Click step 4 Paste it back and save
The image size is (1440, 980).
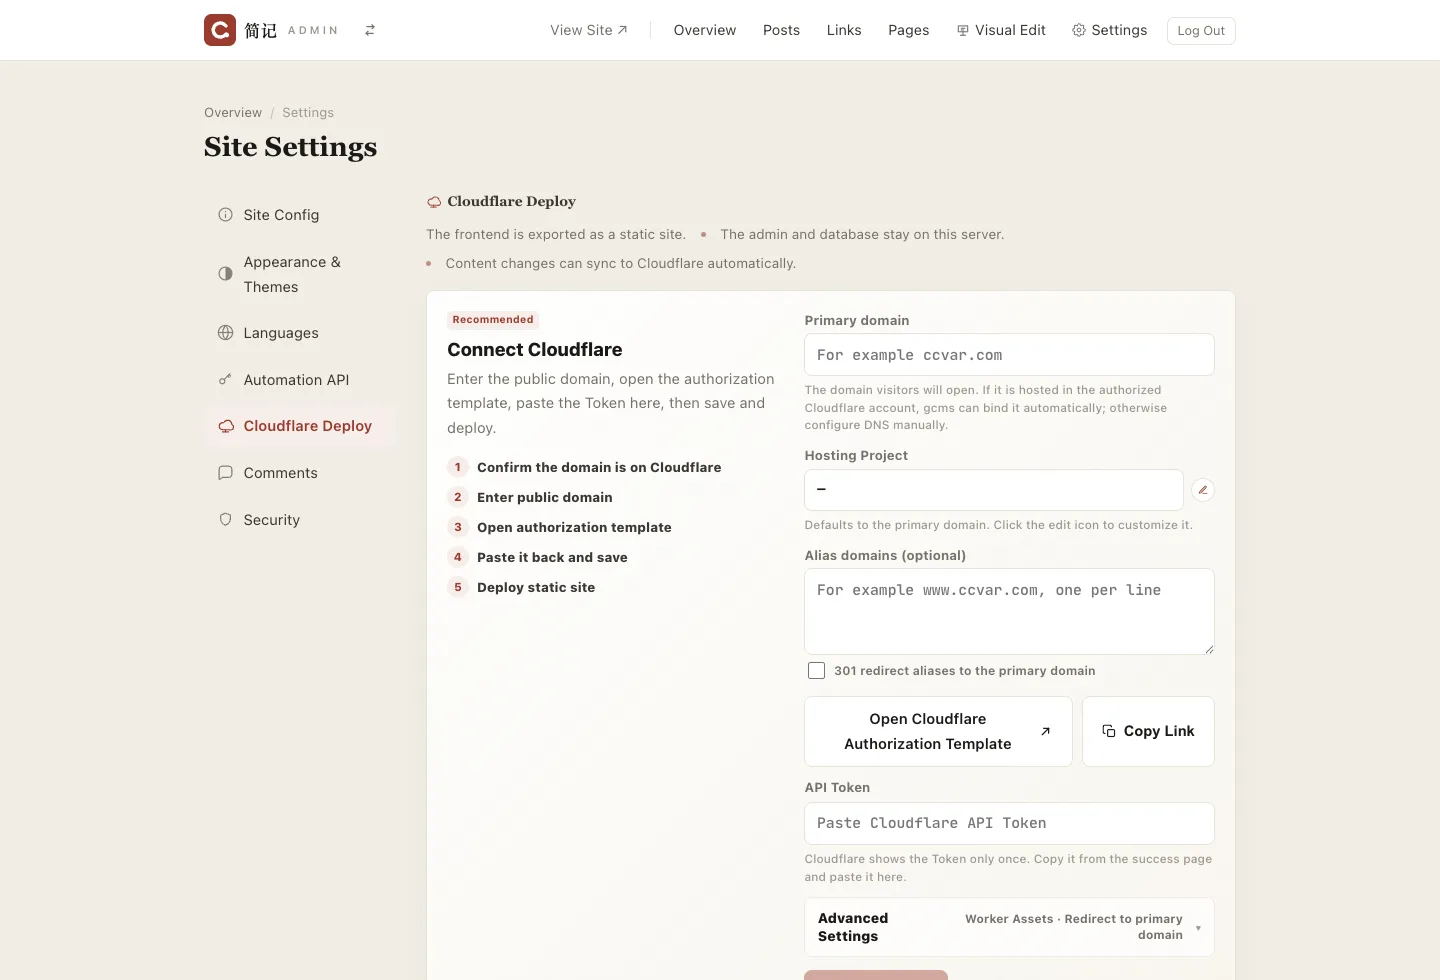(538, 557)
